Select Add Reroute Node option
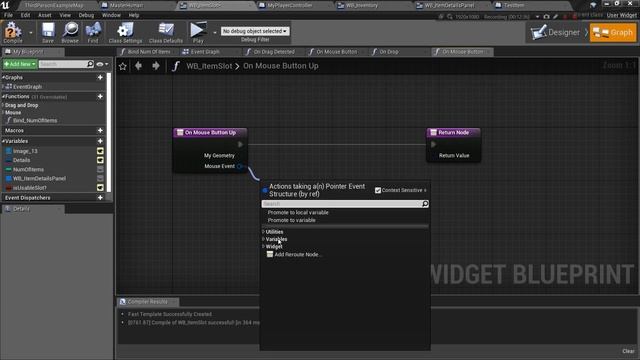 295,254
